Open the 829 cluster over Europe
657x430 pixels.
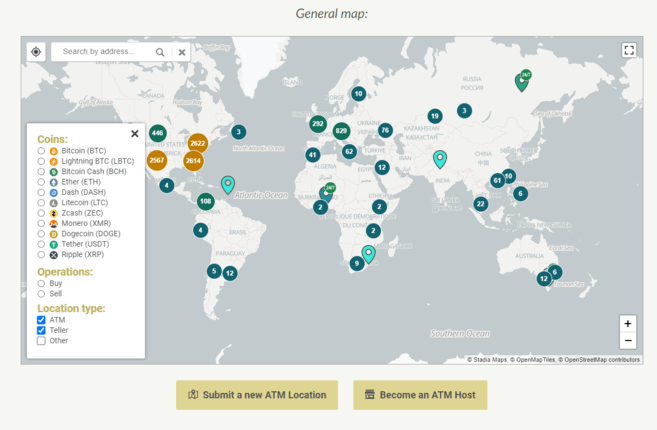[341, 131]
